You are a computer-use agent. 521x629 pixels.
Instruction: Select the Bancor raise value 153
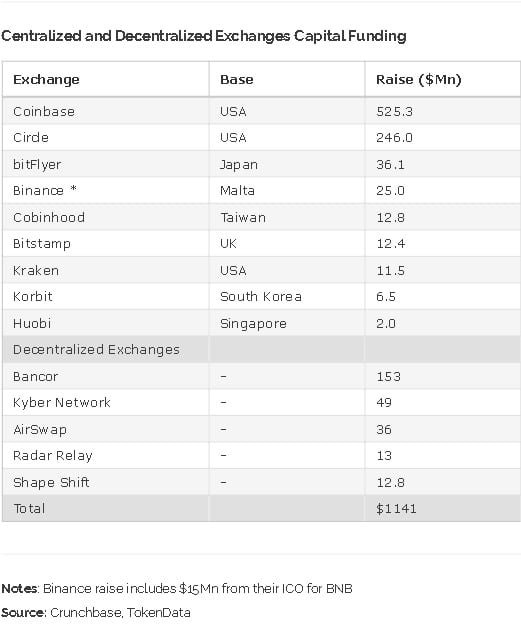click(x=388, y=376)
